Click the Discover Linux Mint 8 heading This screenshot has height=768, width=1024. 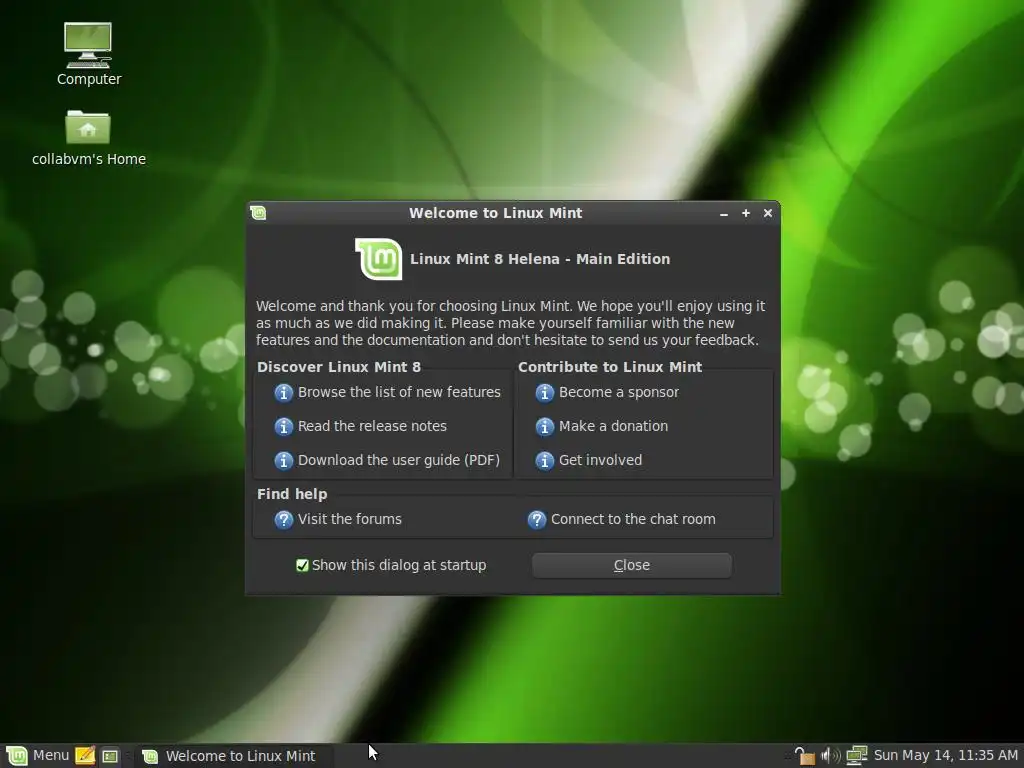click(339, 367)
